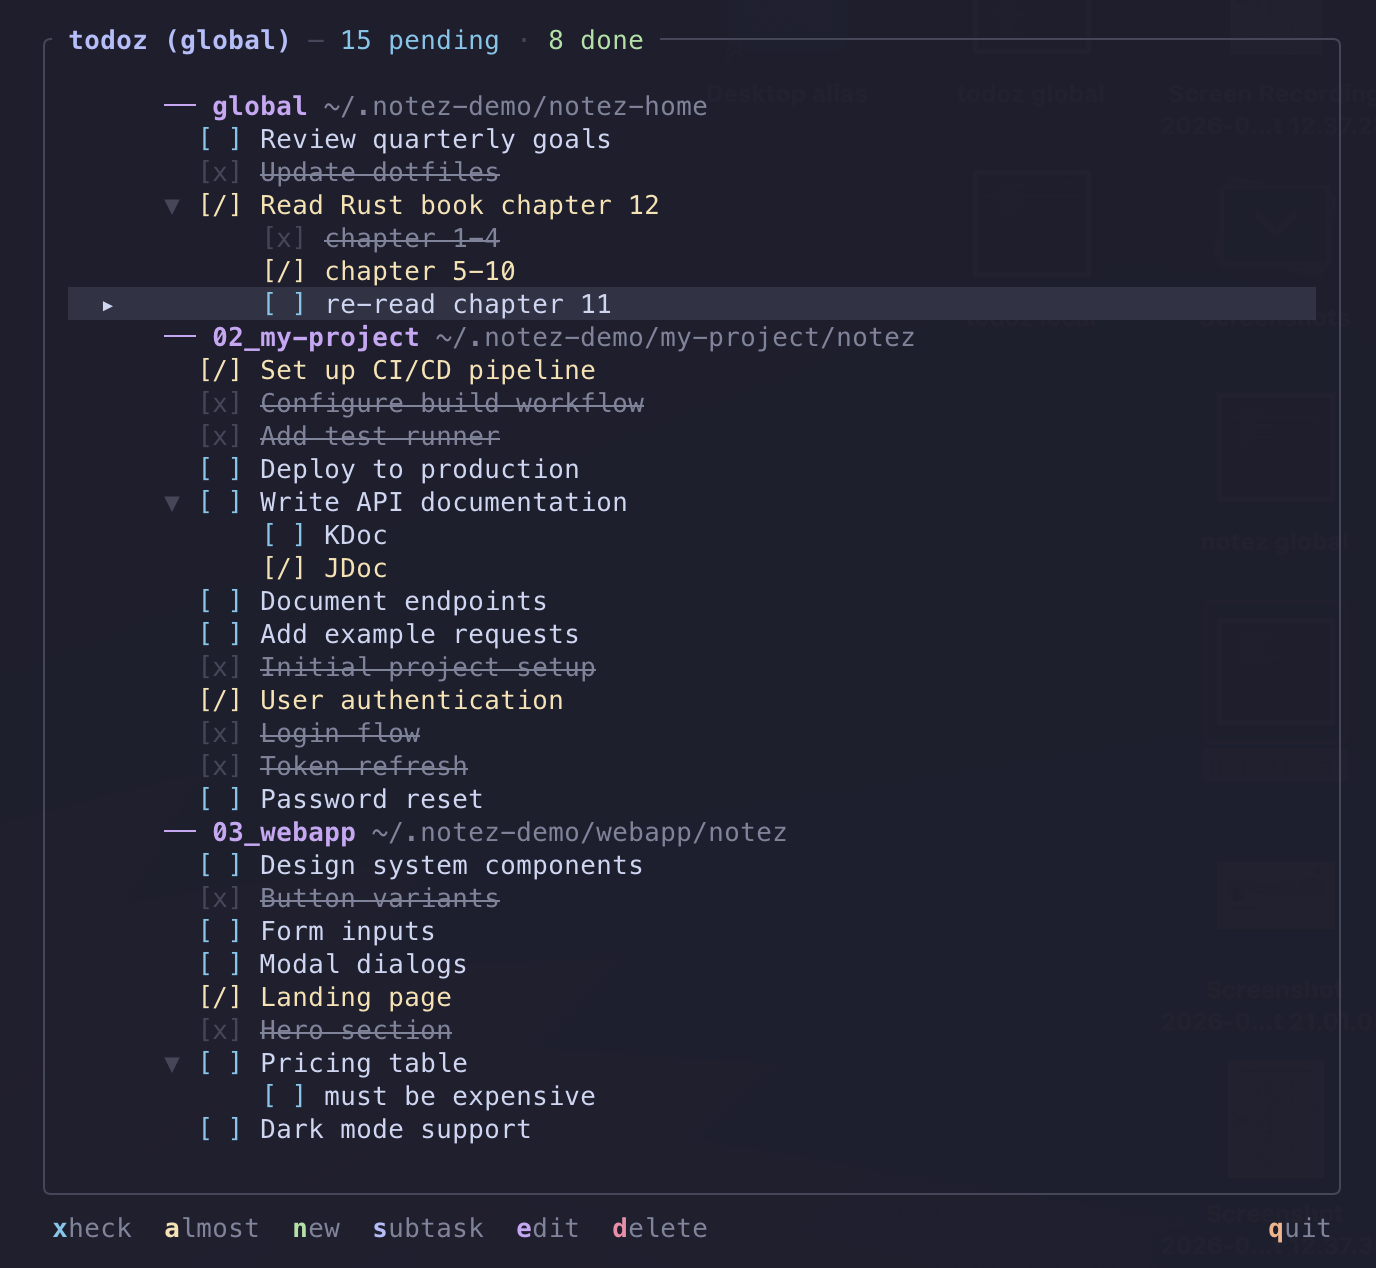This screenshot has height=1268, width=1376.
Task: Select the 03_webapp section header
Action: (283, 832)
